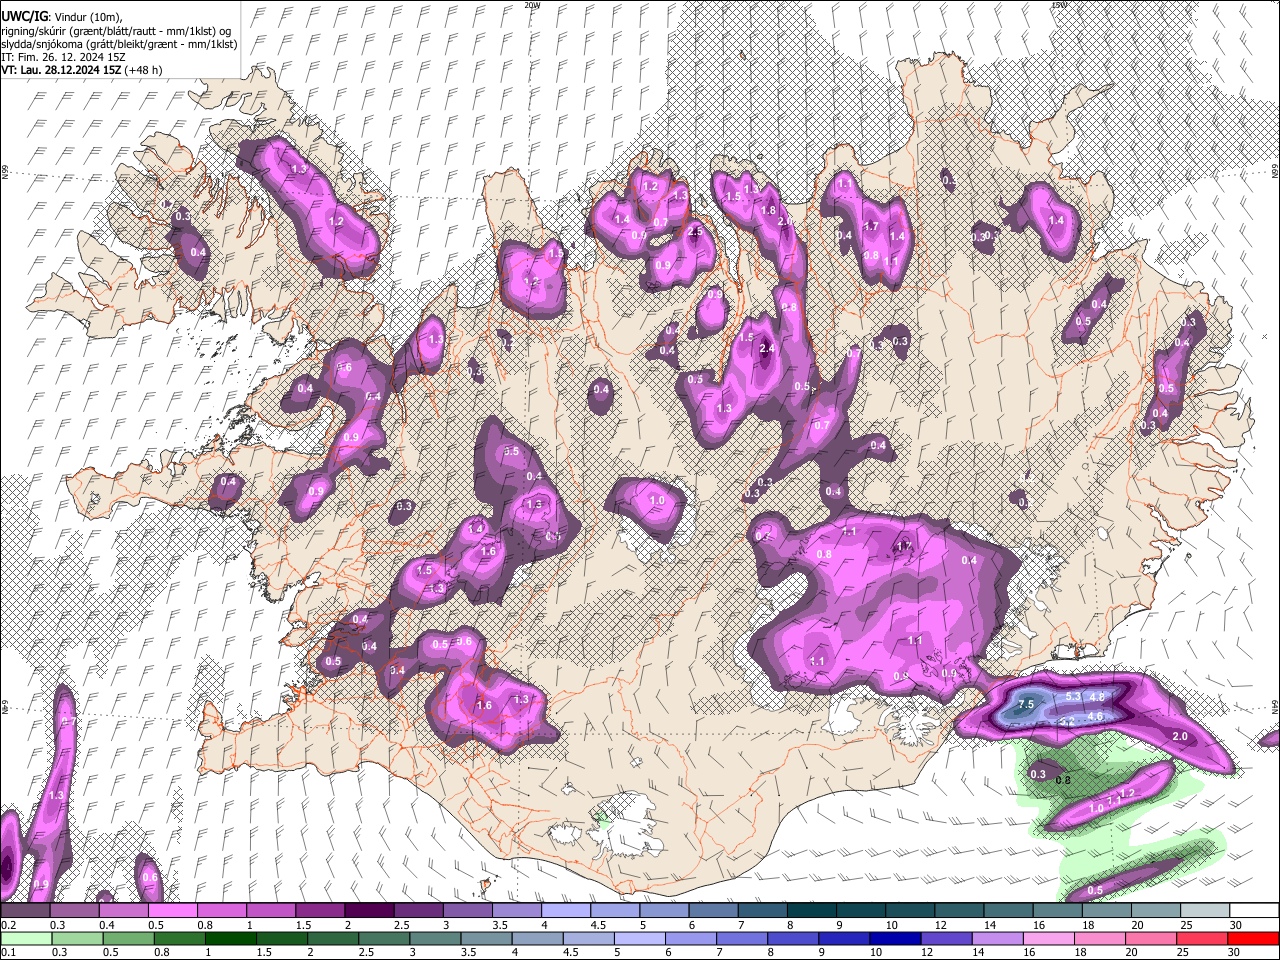Click the dark teal swatch labeled 9 in top legend
The image size is (1280, 960).
pyautogui.click(x=859, y=911)
